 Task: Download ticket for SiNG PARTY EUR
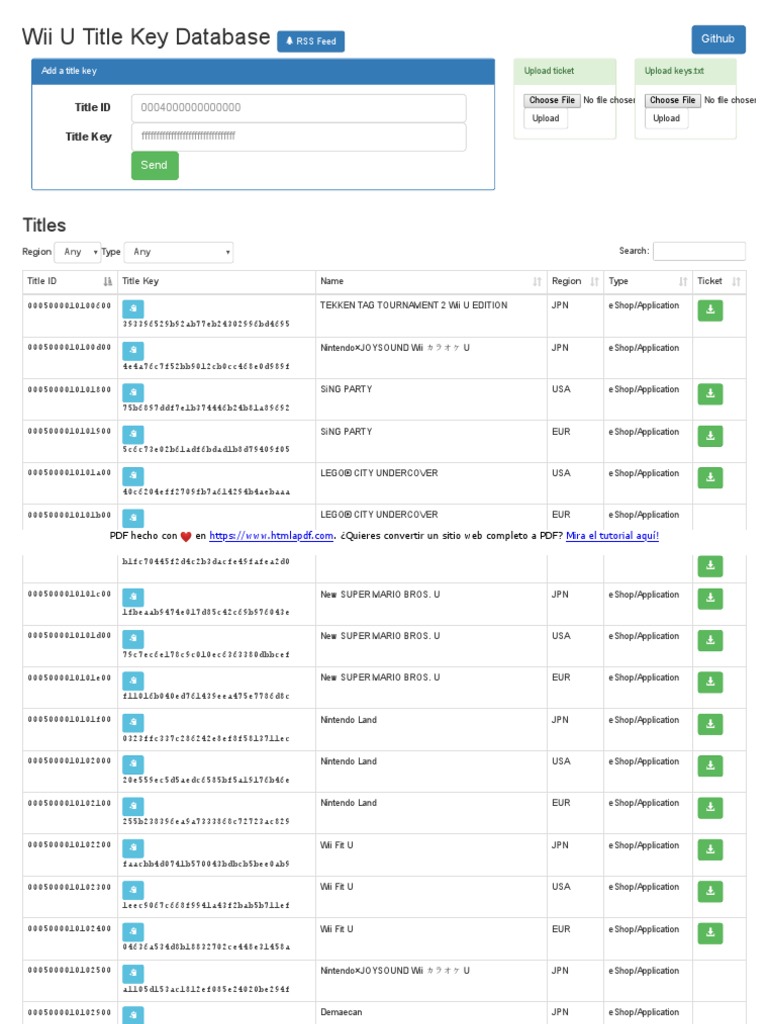point(710,436)
